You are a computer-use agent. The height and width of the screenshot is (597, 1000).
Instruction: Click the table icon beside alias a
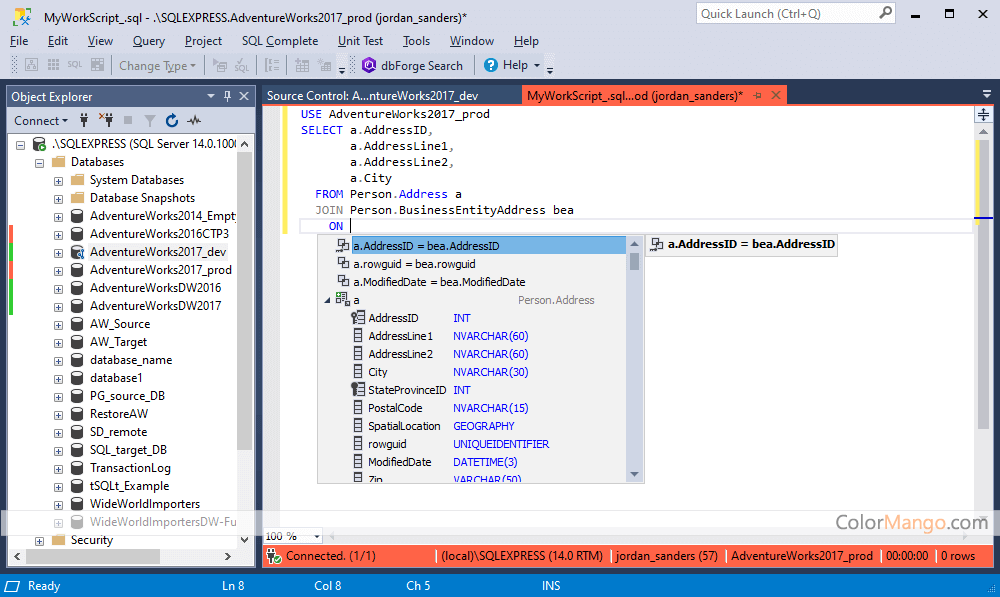(x=343, y=299)
